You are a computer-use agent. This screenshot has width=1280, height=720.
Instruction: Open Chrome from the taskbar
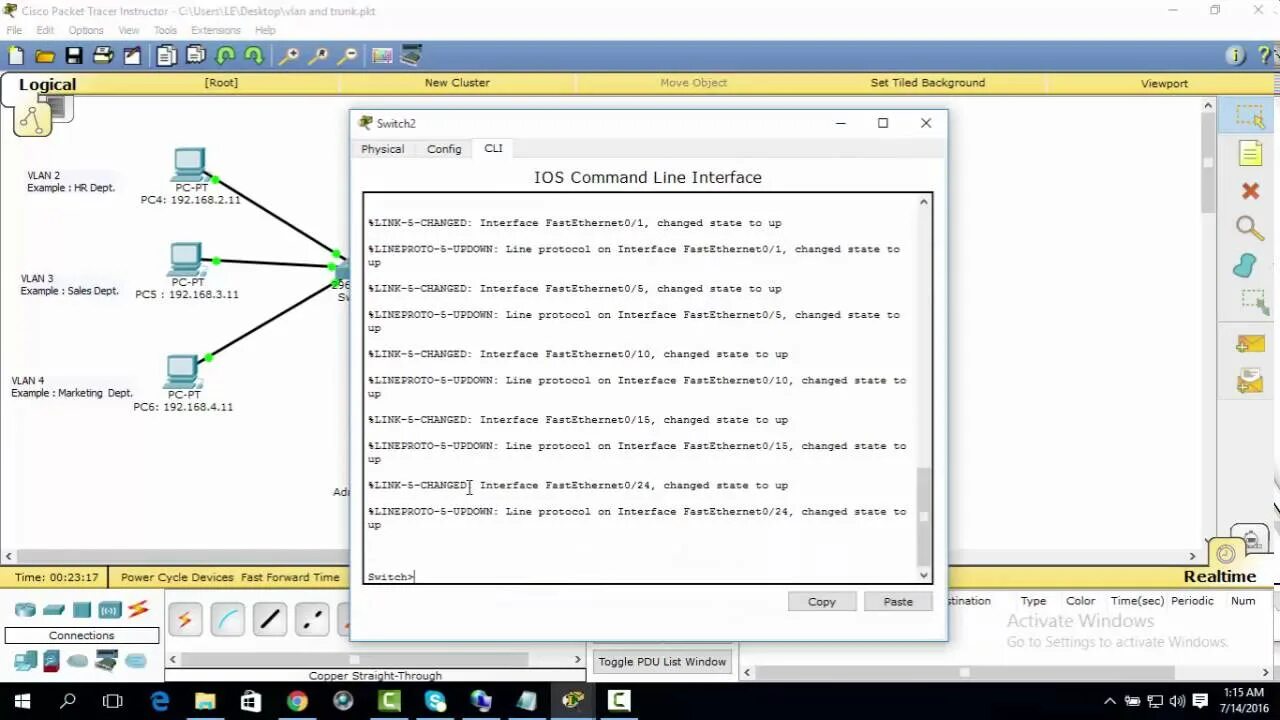297,701
